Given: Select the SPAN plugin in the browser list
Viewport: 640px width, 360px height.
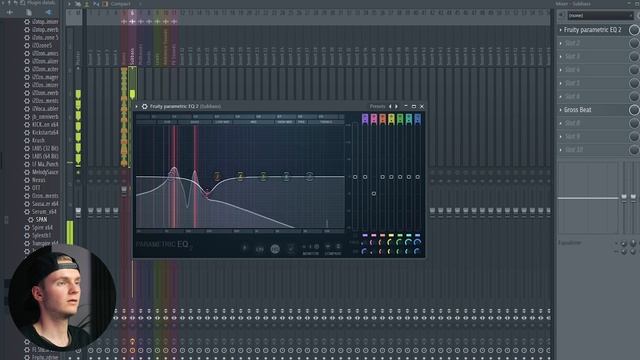Looking at the screenshot, I should [41, 220].
